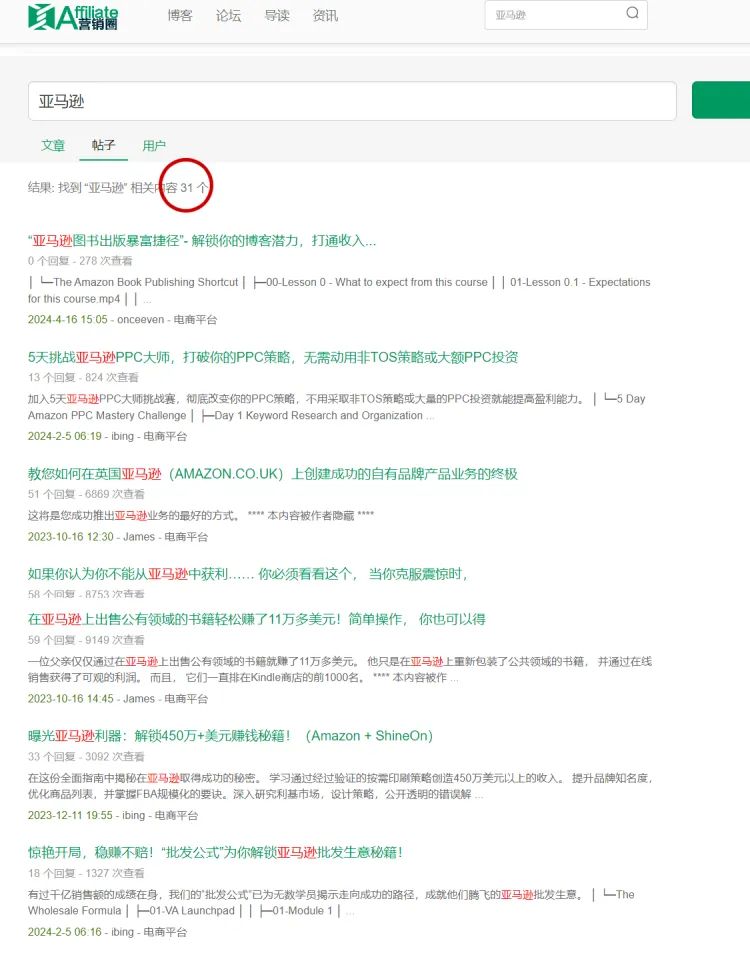
Task: Click 电商平台 on 2024-2-5 06:16 row
Action: click(x=165, y=932)
